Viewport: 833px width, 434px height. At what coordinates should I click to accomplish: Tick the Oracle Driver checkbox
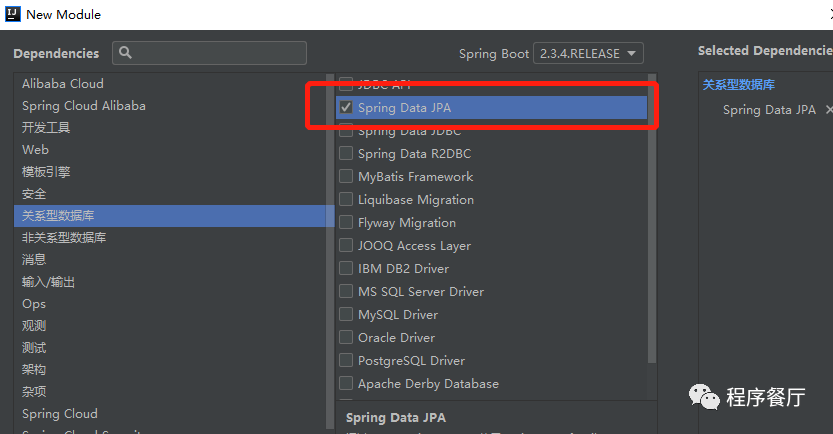tap(346, 337)
